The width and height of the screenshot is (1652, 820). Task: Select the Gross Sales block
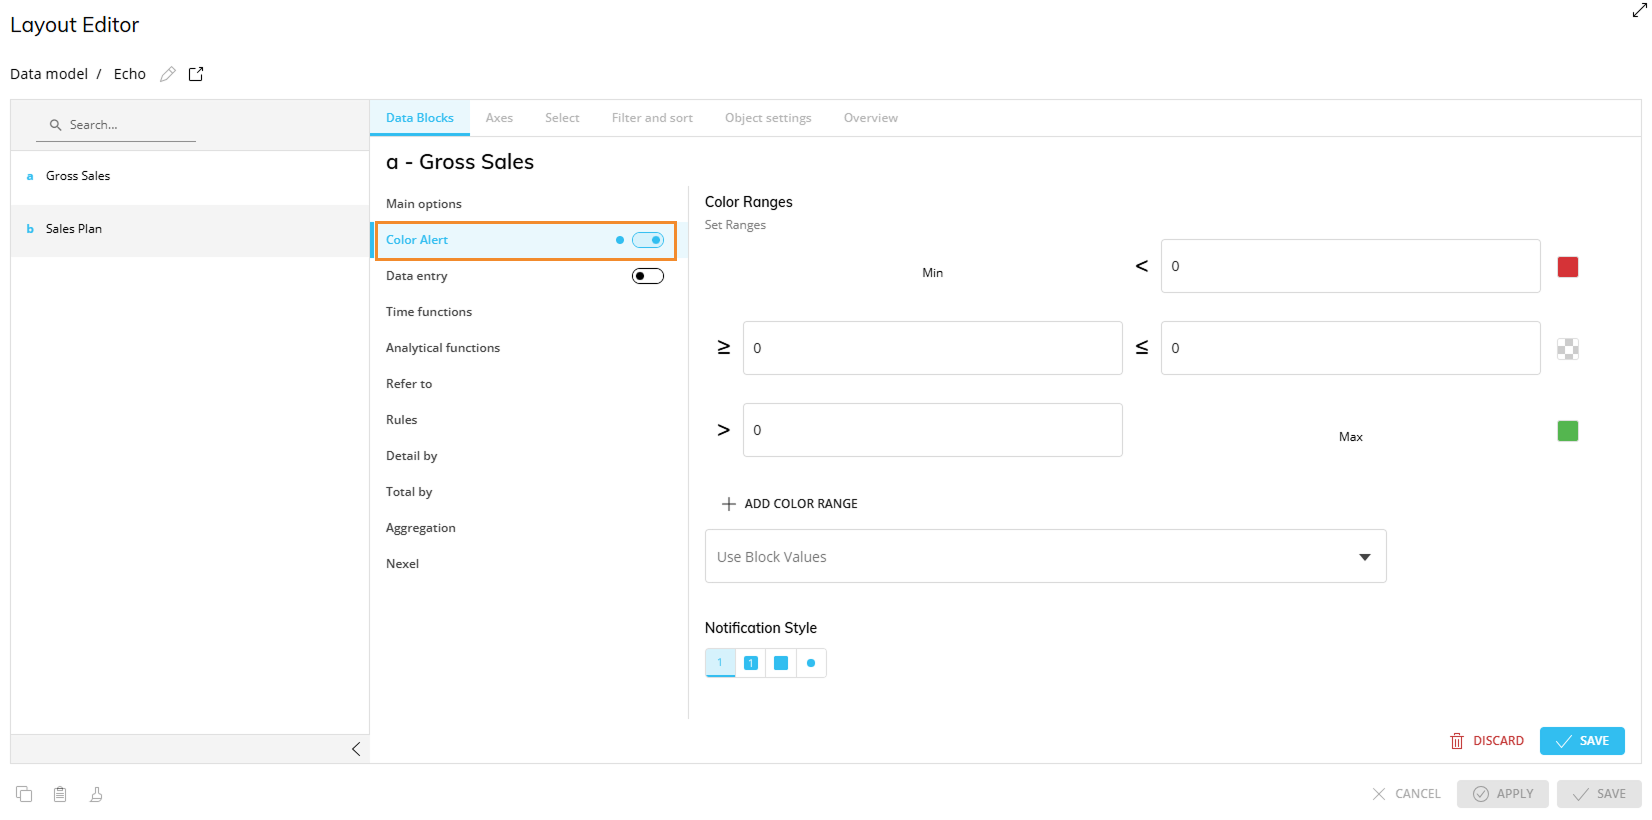[x=190, y=177]
